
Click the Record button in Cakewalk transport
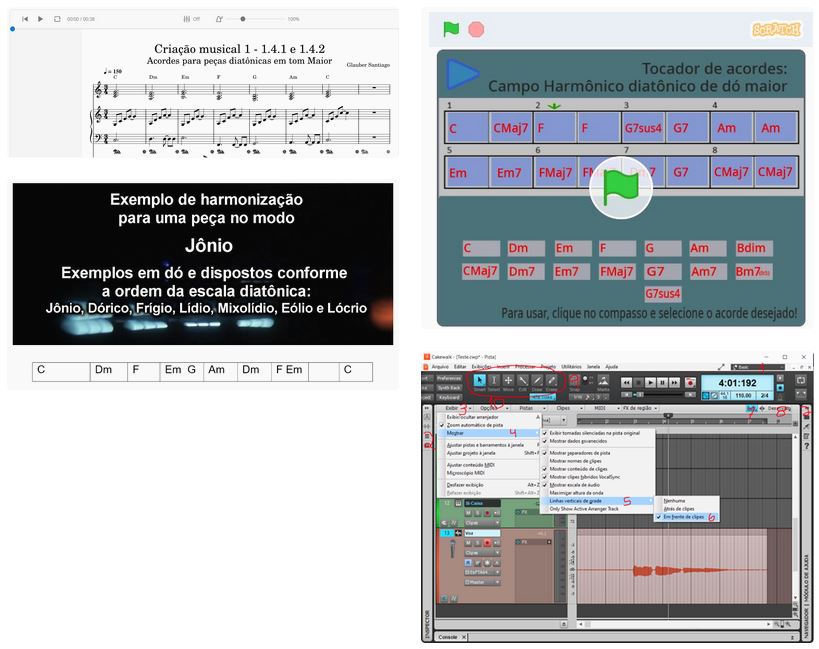point(689,382)
